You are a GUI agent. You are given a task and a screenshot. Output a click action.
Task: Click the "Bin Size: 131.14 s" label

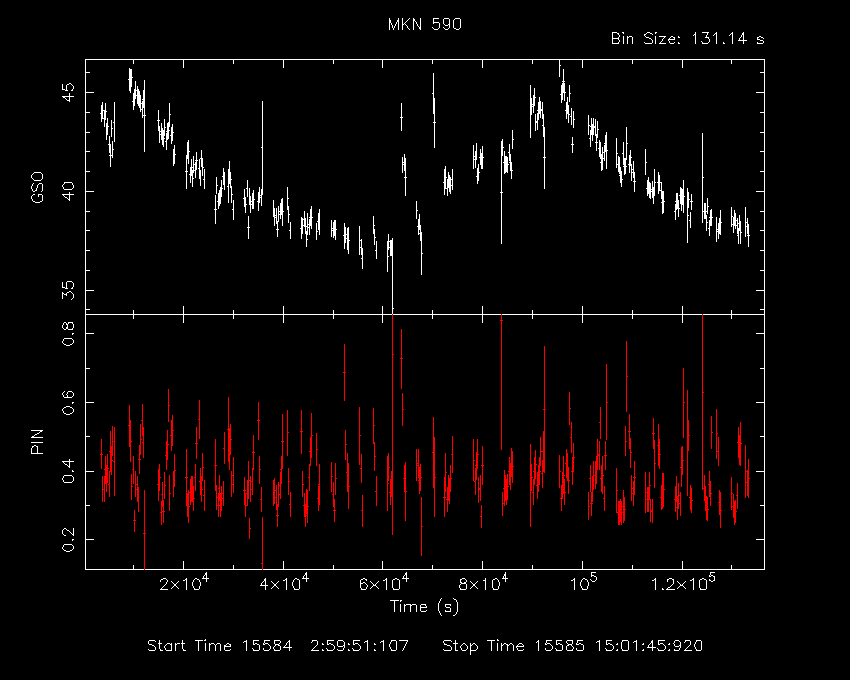point(687,39)
